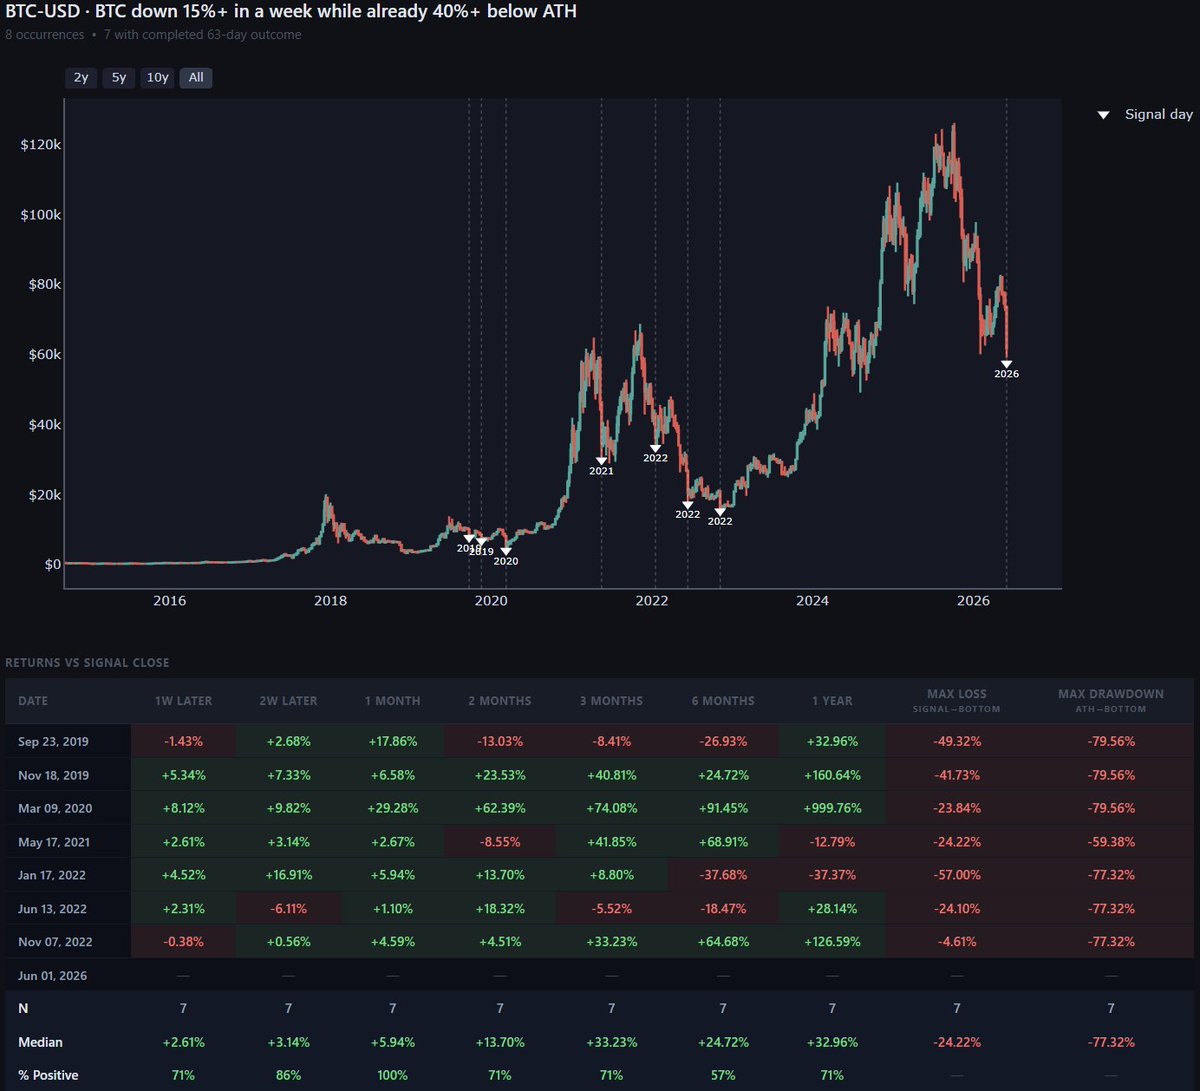
Task: Click the $120k price axis label
Action: pyautogui.click(x=41, y=145)
